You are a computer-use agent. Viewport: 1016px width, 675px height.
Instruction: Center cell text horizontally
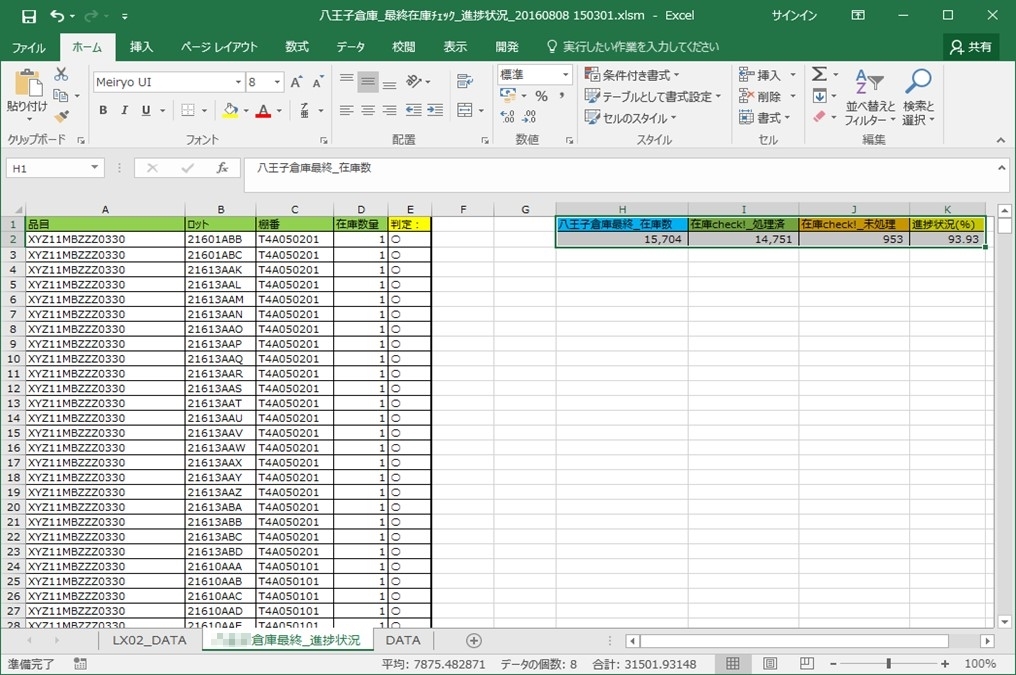[368, 110]
